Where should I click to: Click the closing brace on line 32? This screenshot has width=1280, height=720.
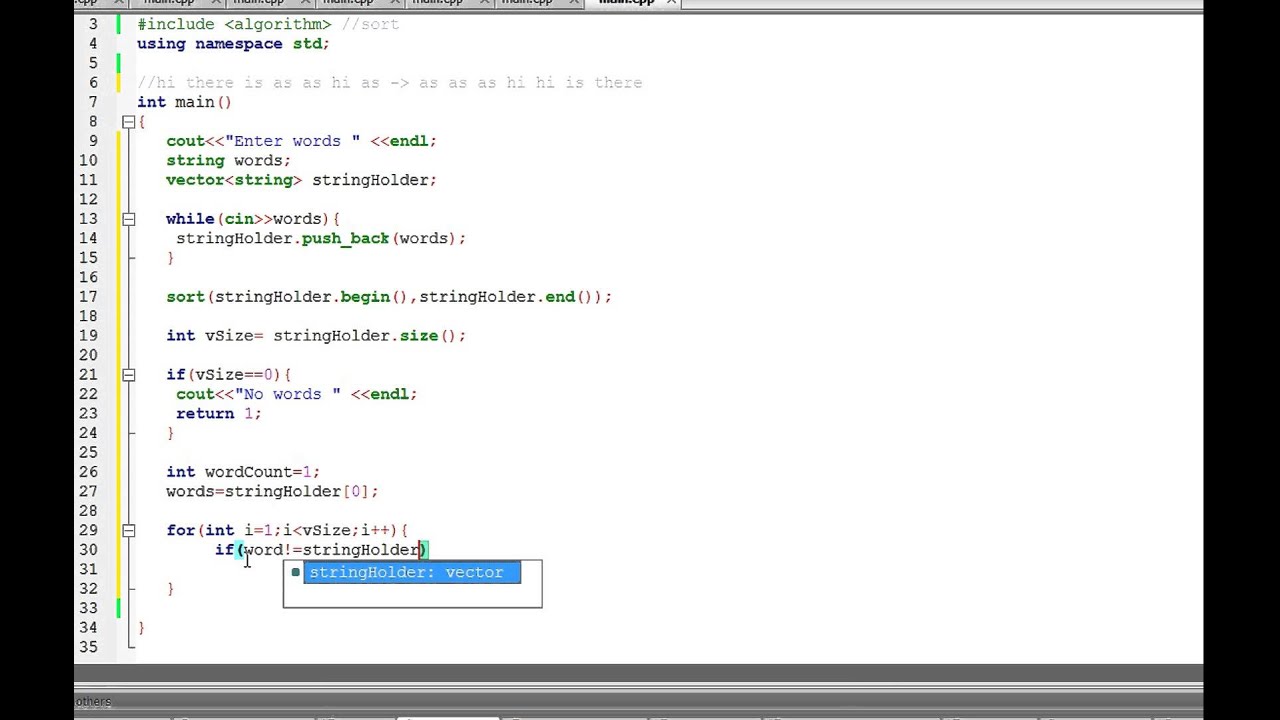171,589
